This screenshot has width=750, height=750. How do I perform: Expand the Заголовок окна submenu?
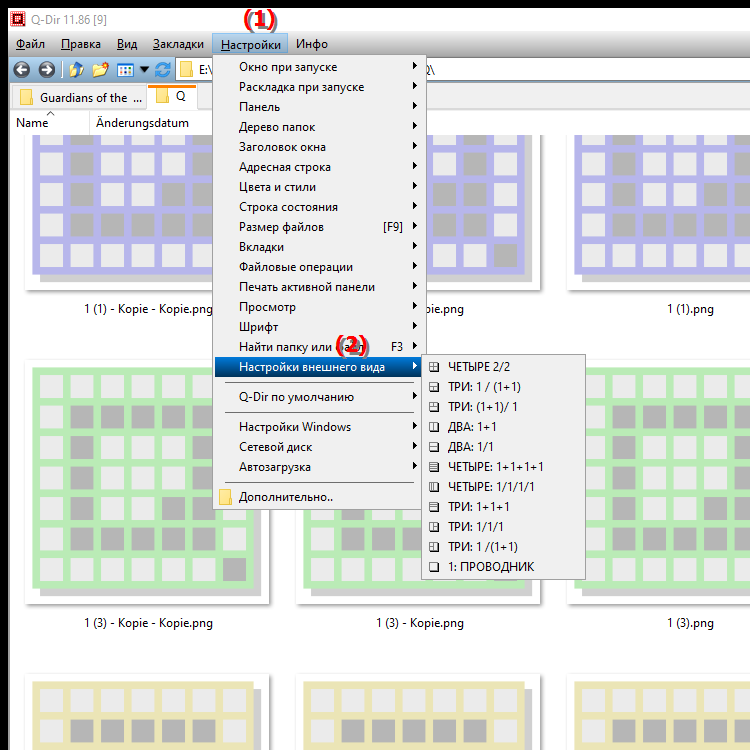tap(318, 147)
